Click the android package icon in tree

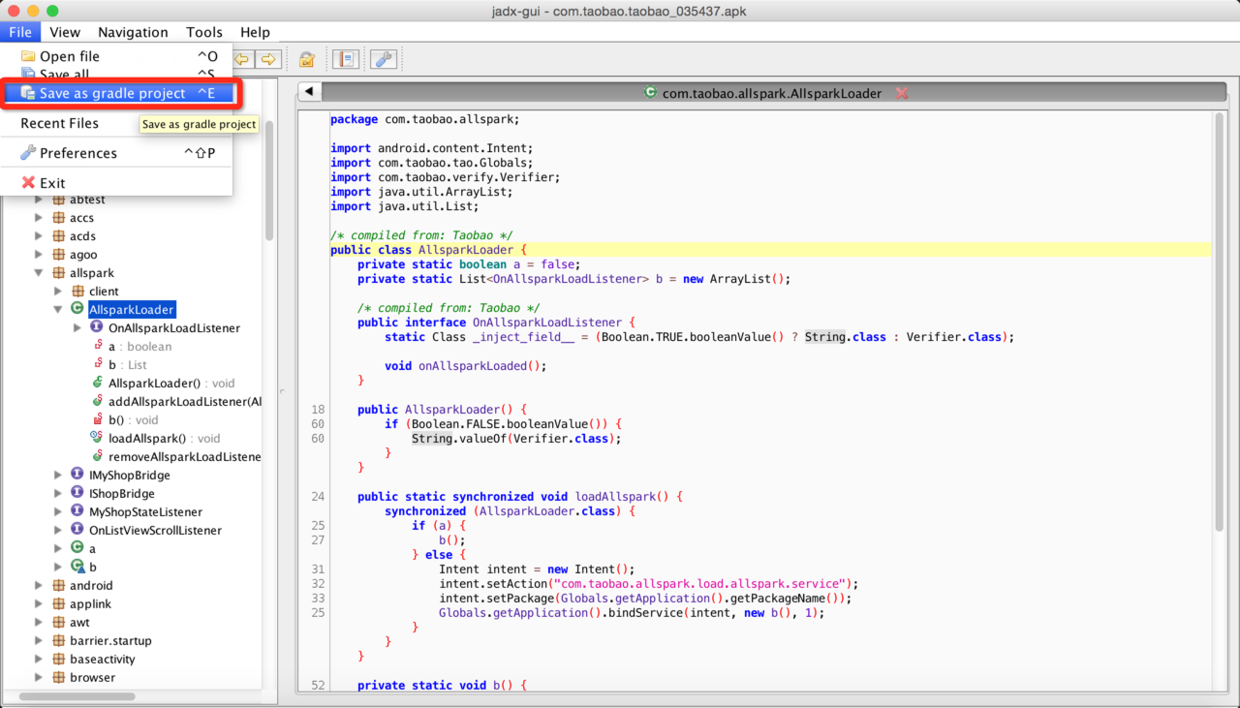(x=59, y=586)
